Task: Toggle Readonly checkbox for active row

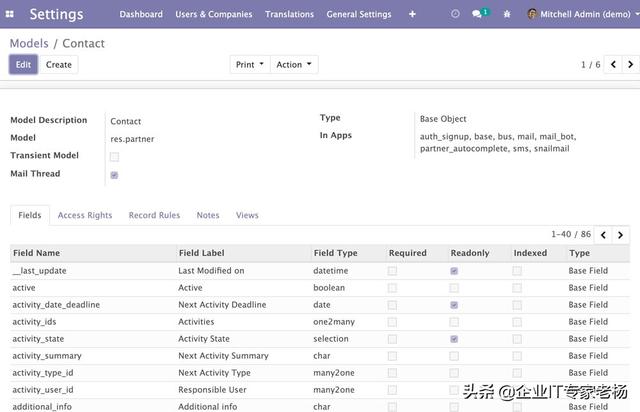Action: 454,288
